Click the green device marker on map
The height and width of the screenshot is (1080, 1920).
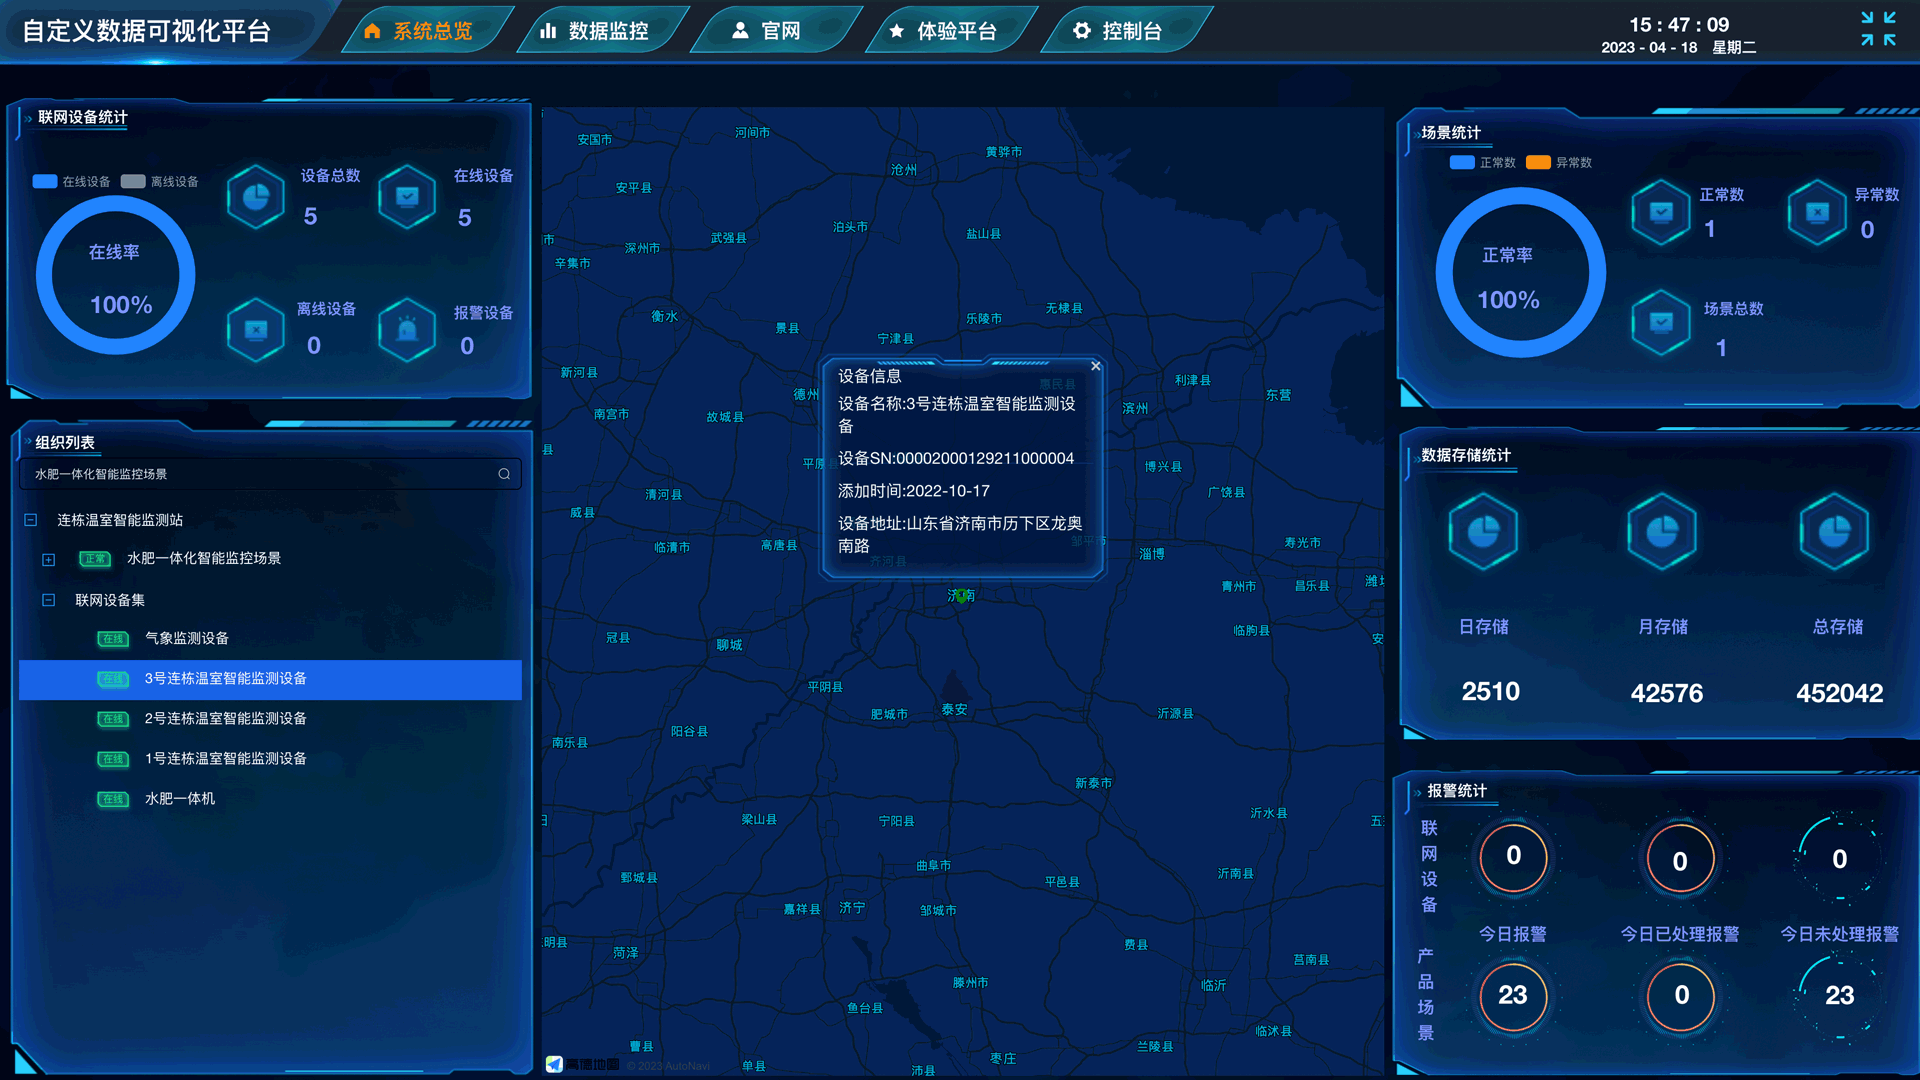pyautogui.click(x=961, y=595)
